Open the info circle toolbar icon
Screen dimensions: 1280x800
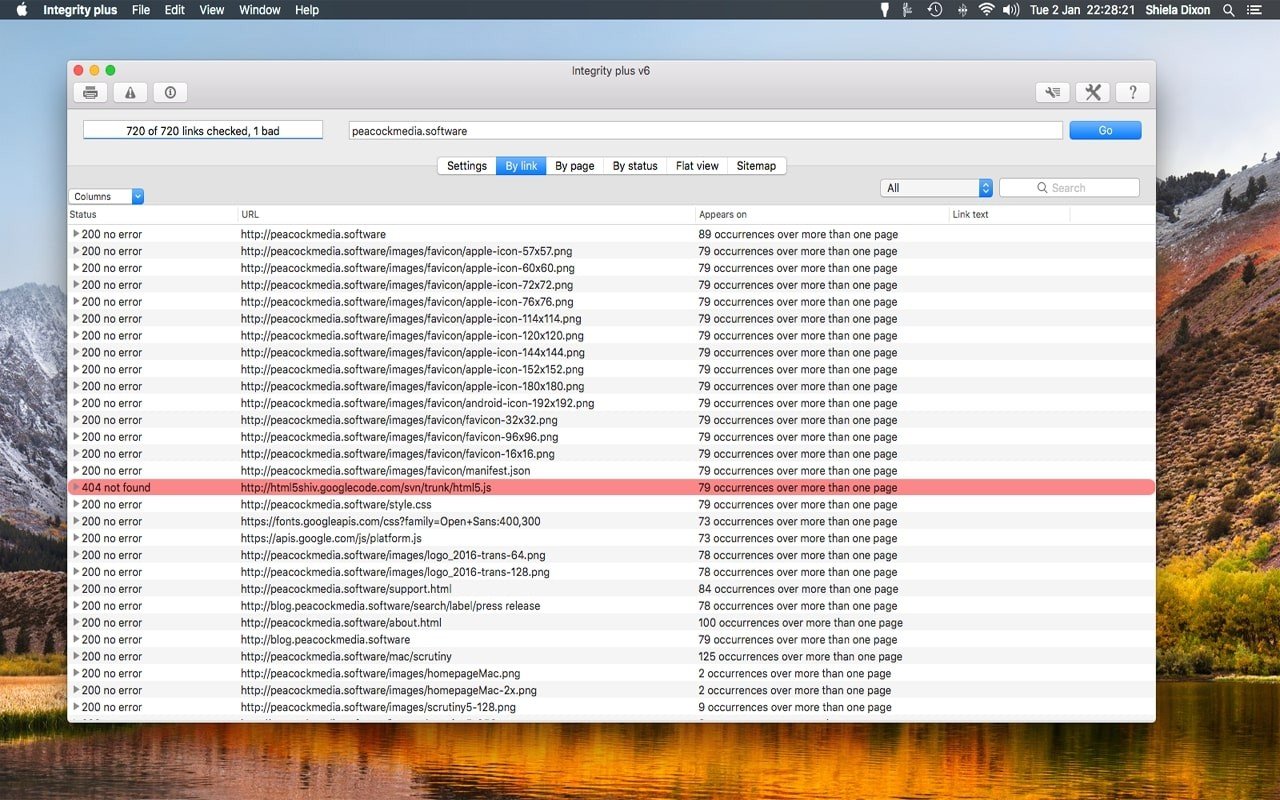coord(170,93)
